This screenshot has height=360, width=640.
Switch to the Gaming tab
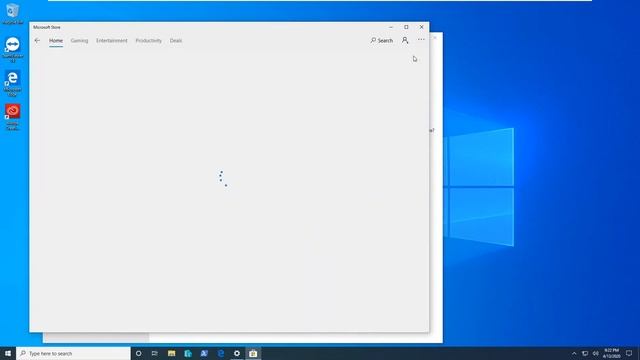point(79,40)
